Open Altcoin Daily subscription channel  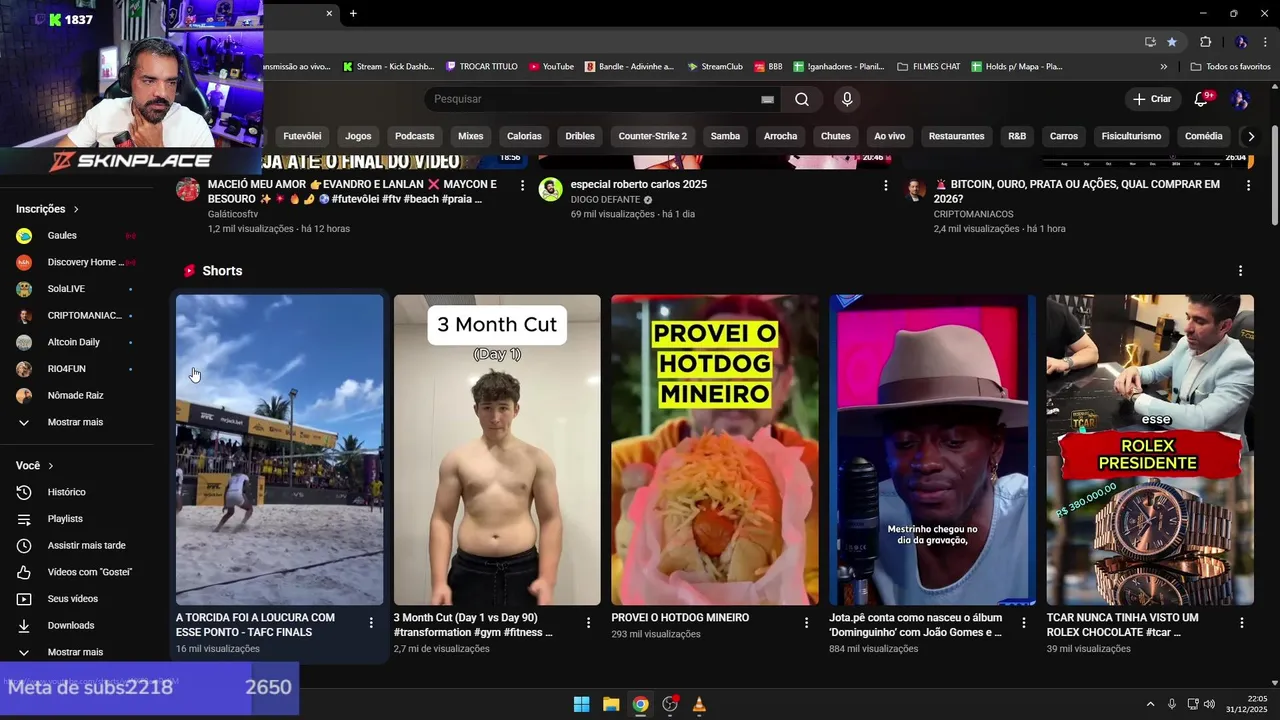pyautogui.click(x=76, y=342)
